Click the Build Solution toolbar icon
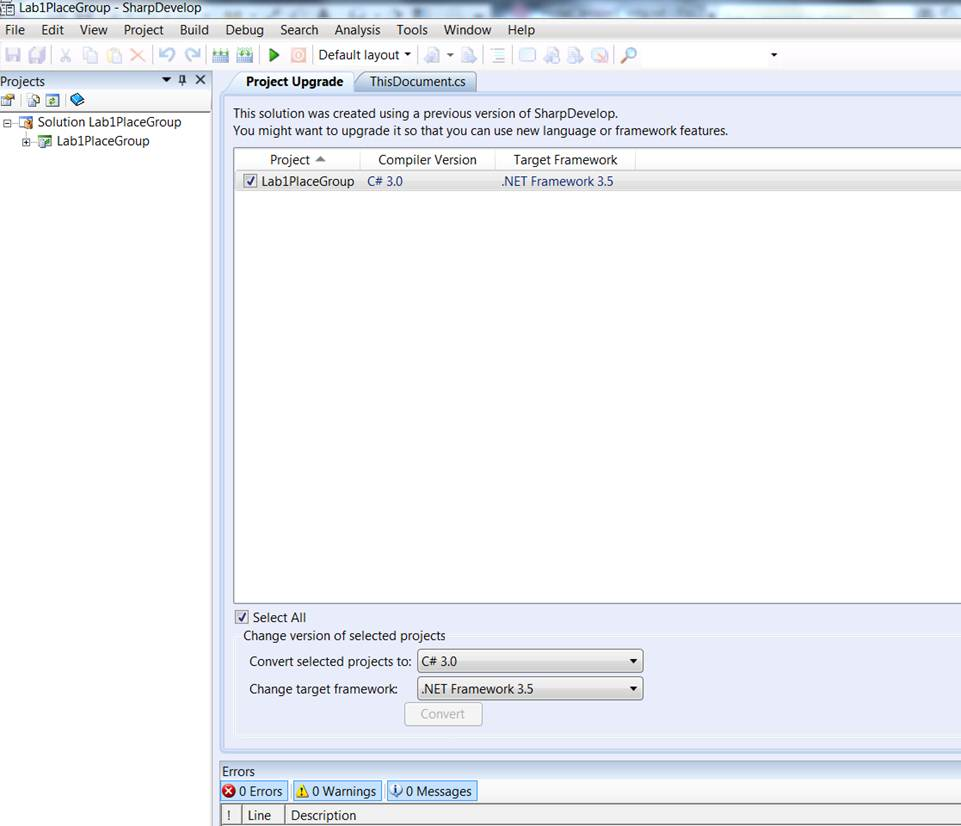961x826 pixels. (x=221, y=55)
